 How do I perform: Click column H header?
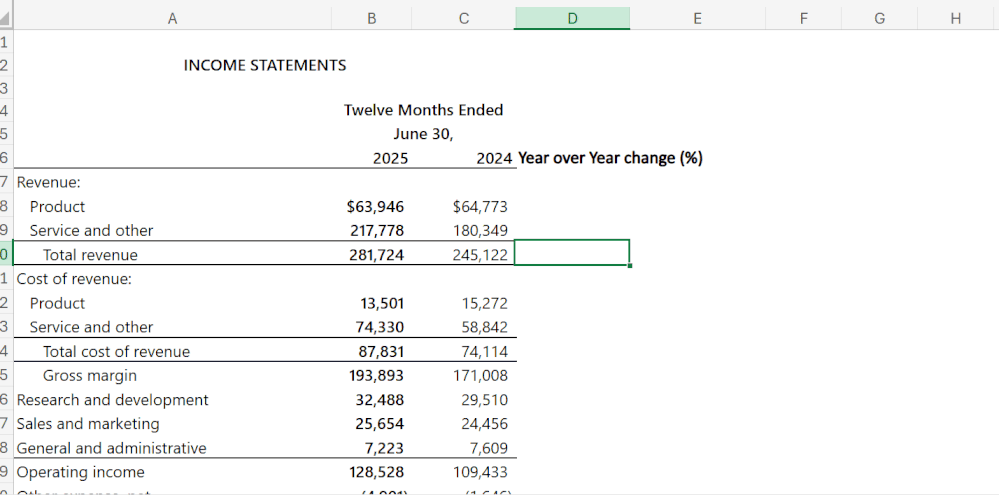(954, 18)
